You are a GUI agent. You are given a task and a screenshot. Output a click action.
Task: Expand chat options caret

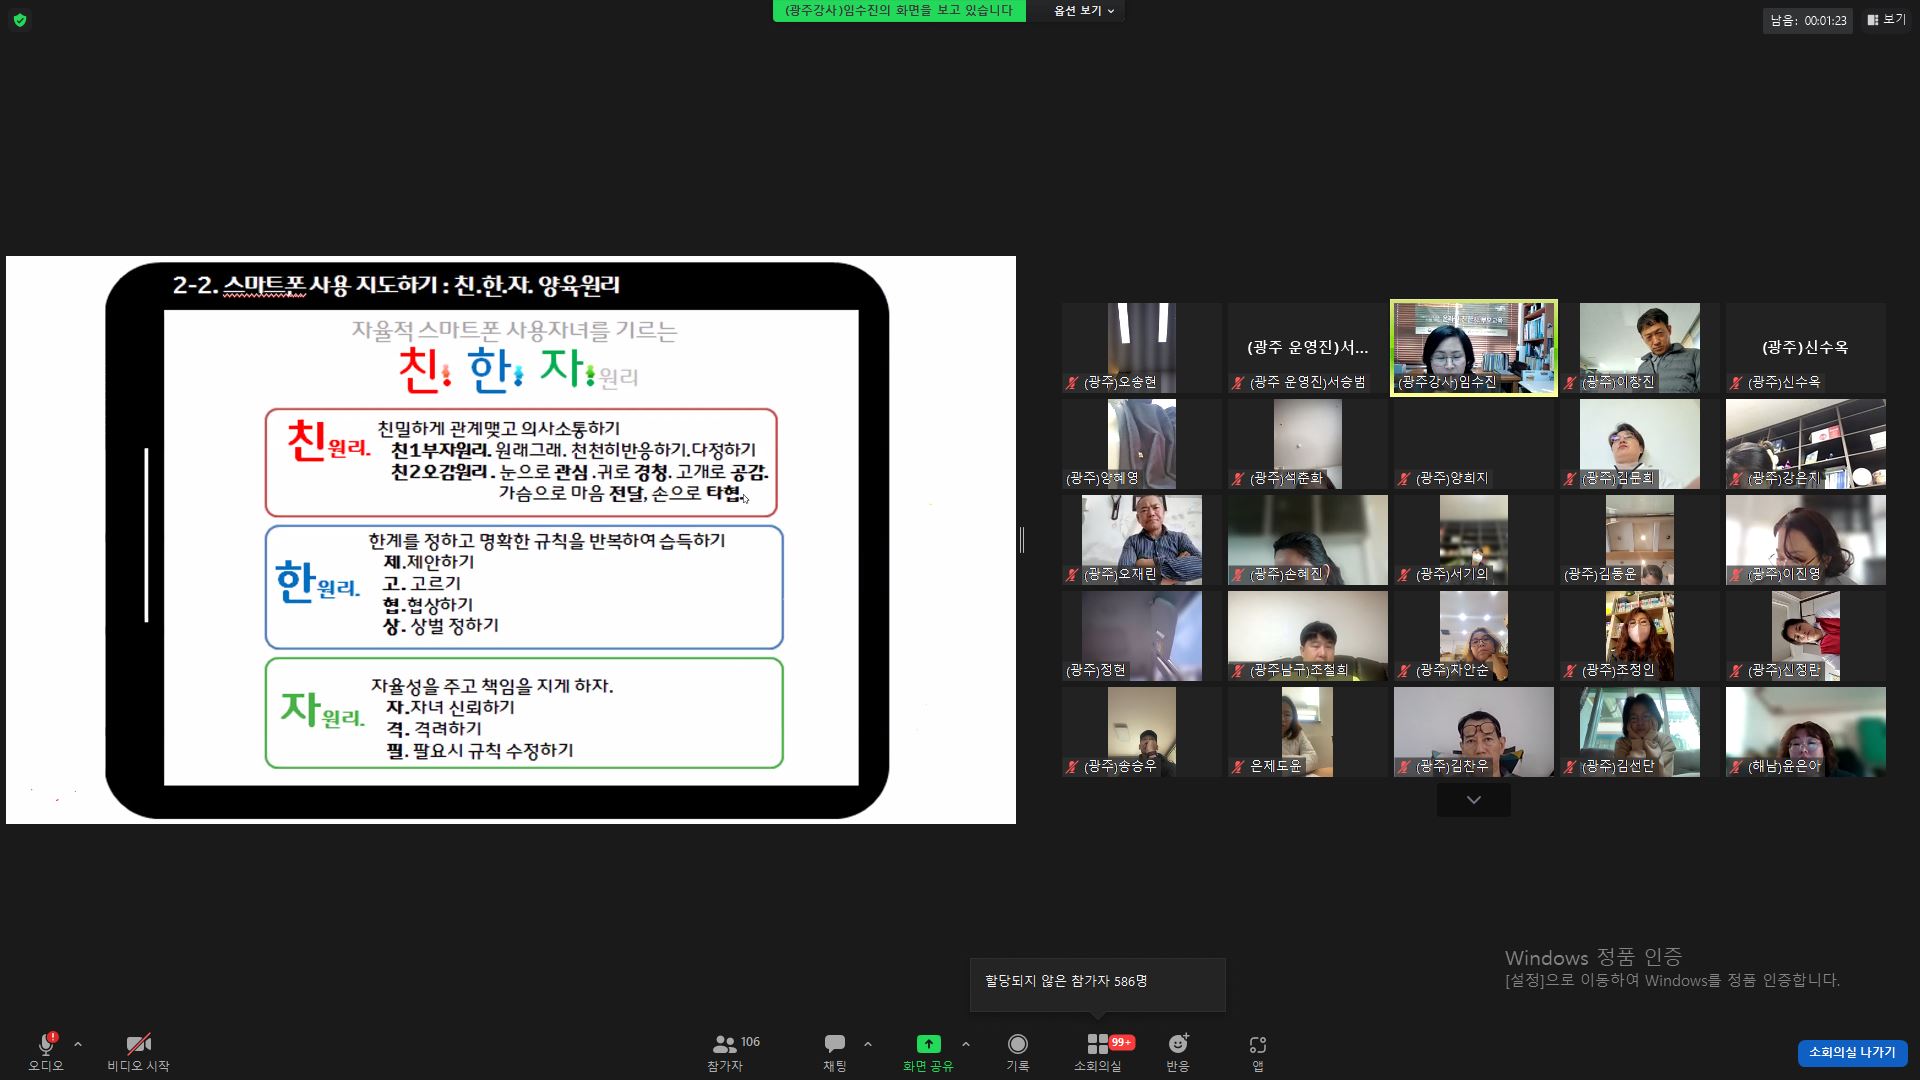(867, 1044)
